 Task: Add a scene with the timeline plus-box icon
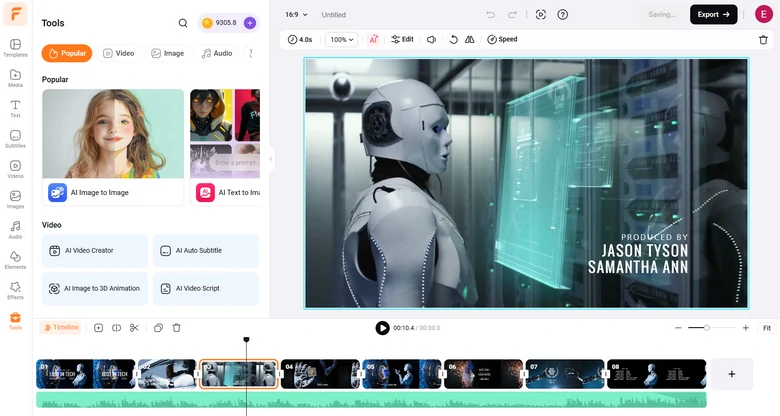pos(98,327)
